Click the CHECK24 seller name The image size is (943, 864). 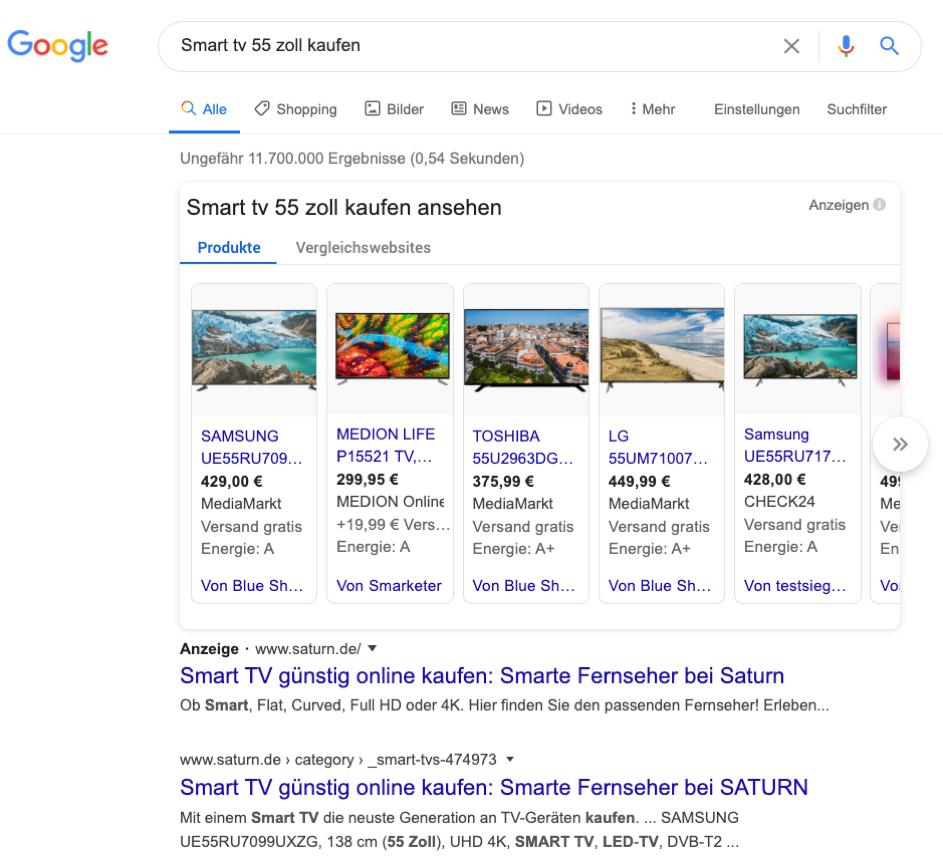tap(779, 502)
